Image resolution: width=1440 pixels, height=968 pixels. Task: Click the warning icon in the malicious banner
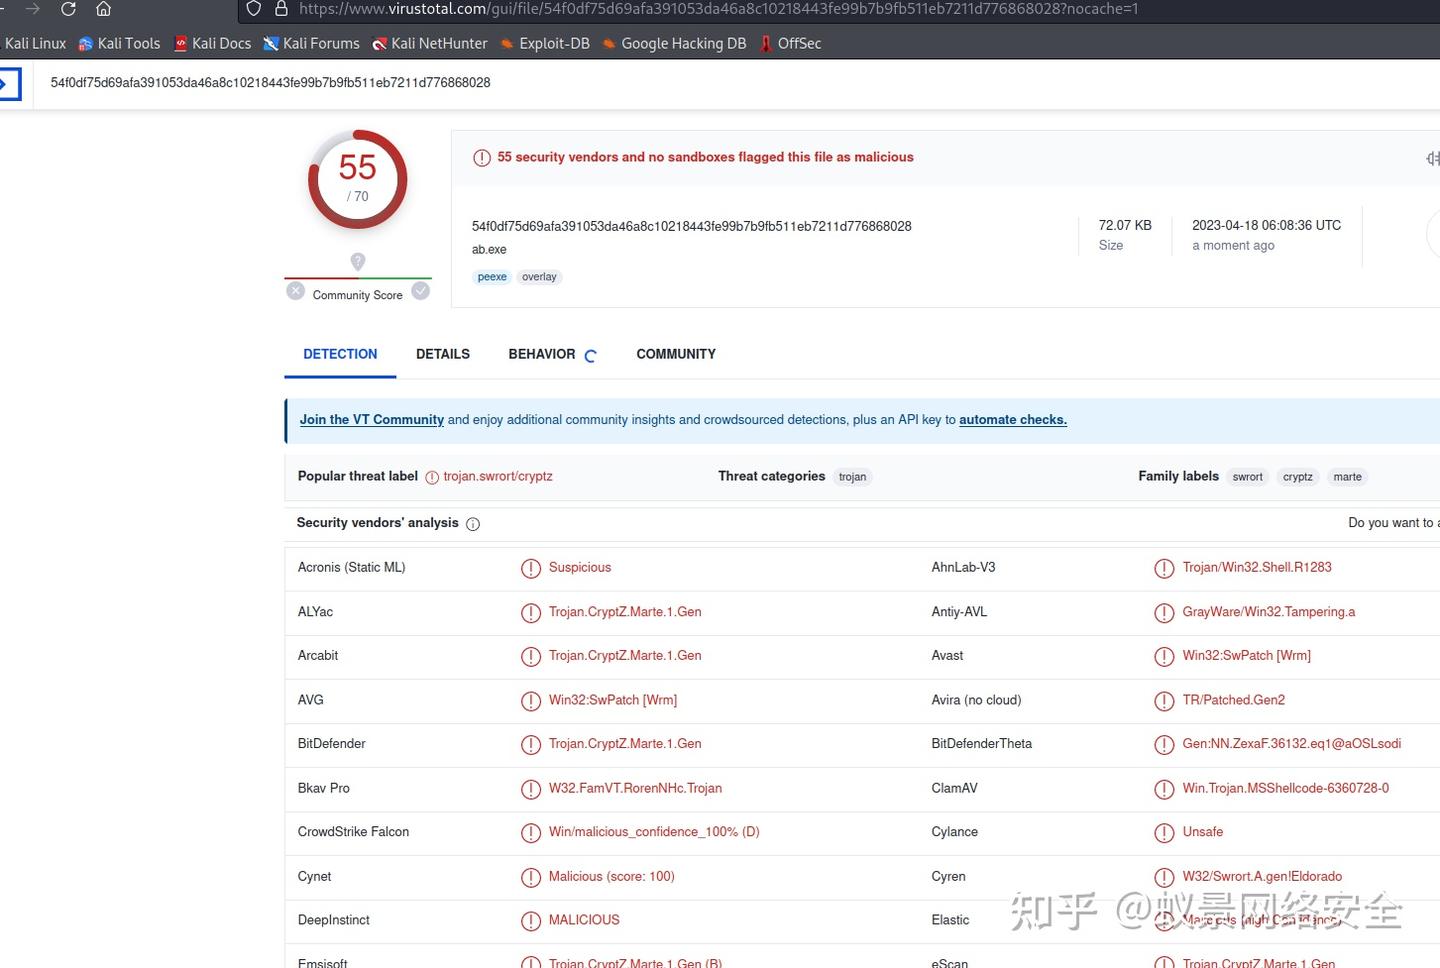coord(482,157)
